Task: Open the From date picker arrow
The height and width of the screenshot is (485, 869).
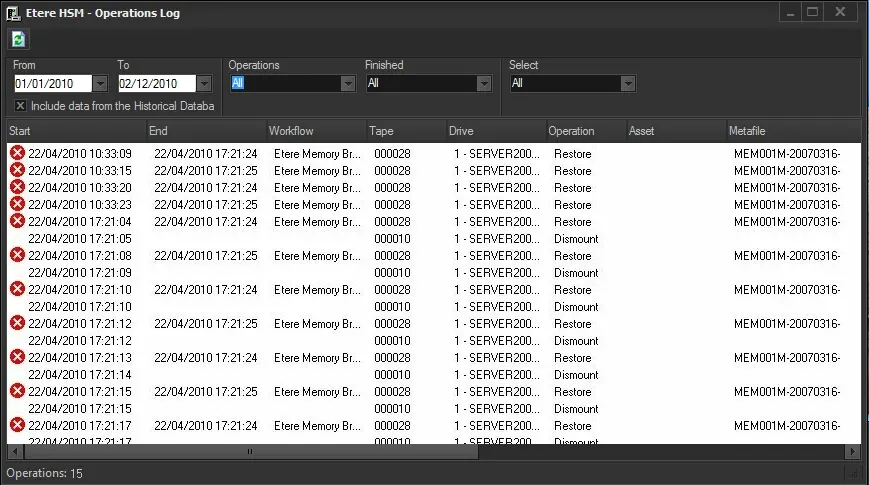Action: point(100,84)
